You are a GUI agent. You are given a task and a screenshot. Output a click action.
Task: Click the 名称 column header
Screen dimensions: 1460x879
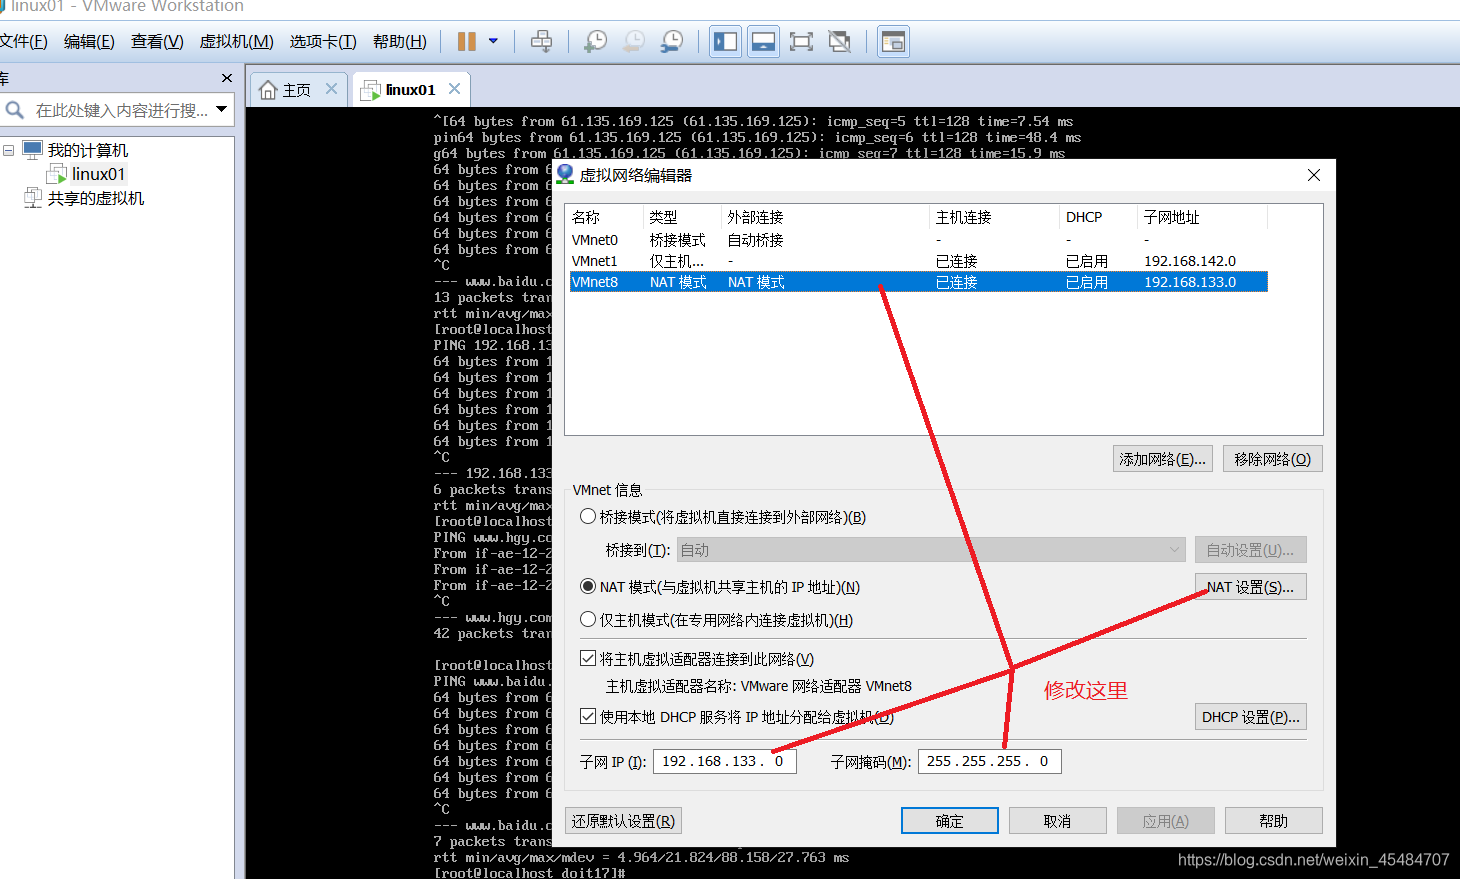tap(606, 217)
